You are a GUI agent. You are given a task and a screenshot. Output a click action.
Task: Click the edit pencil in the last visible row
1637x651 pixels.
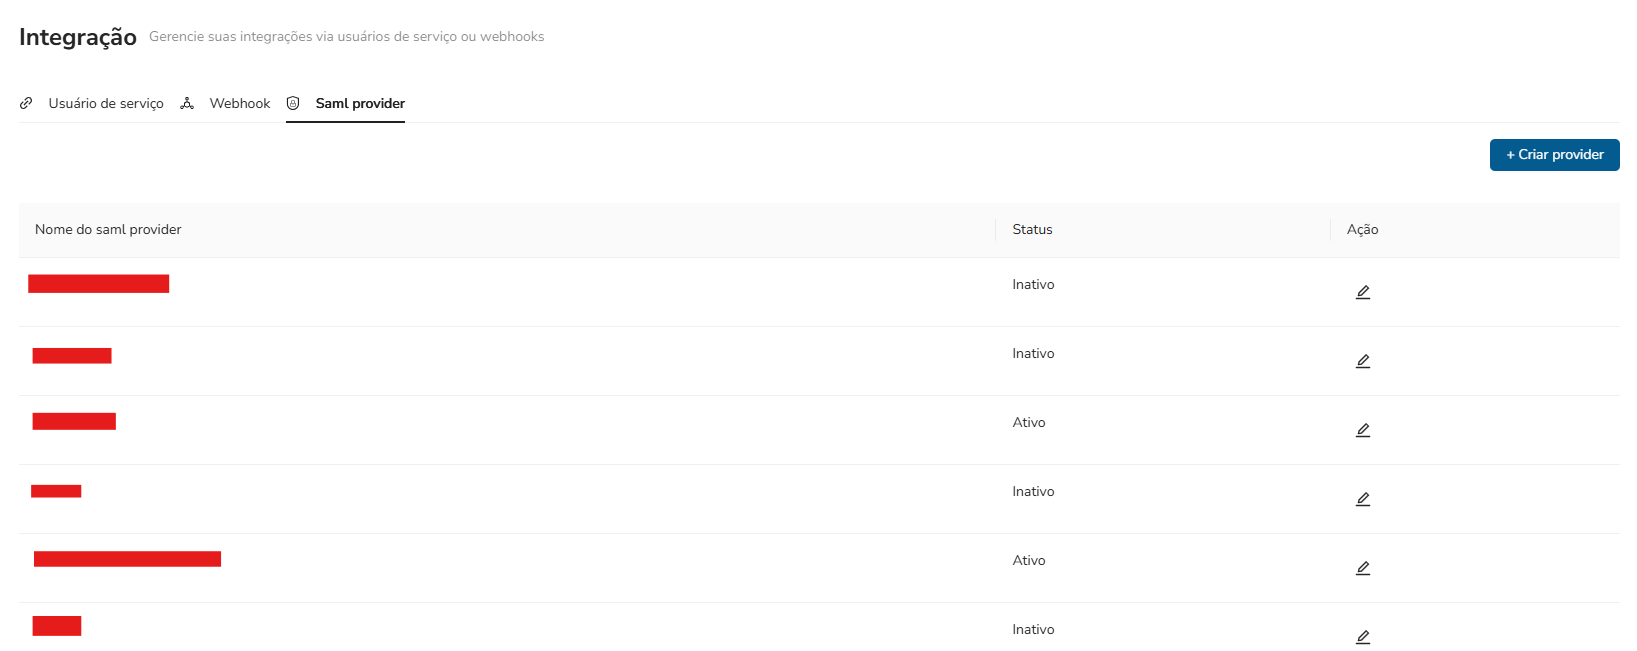click(x=1362, y=637)
